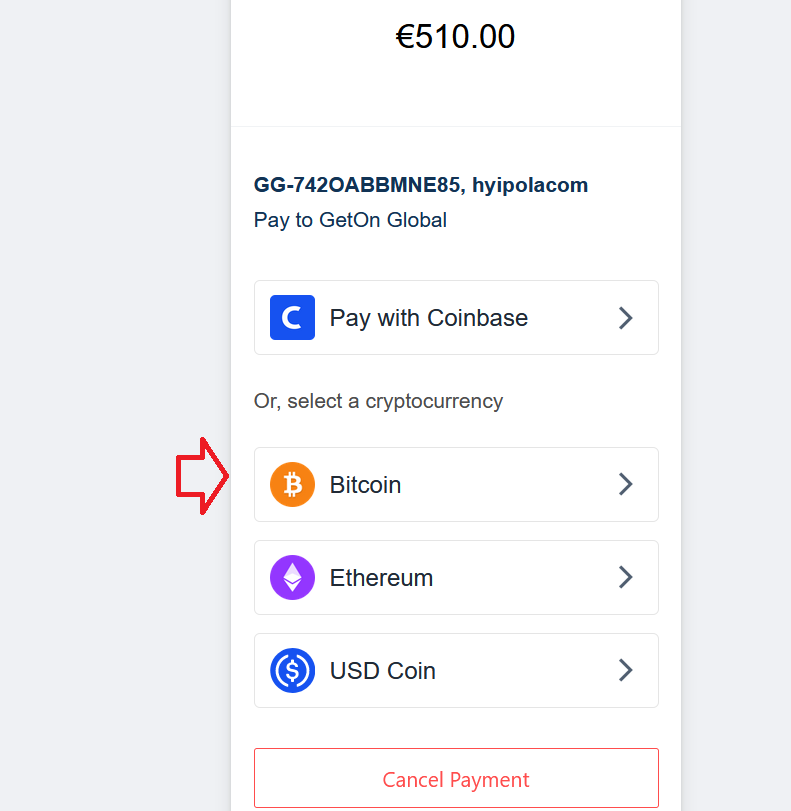Click the purple Ethereum logo icon
This screenshot has width=791, height=811.
point(292,578)
